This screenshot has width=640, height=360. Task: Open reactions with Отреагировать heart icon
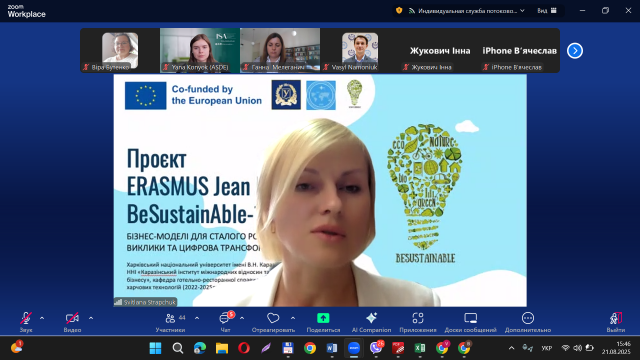[273, 321]
